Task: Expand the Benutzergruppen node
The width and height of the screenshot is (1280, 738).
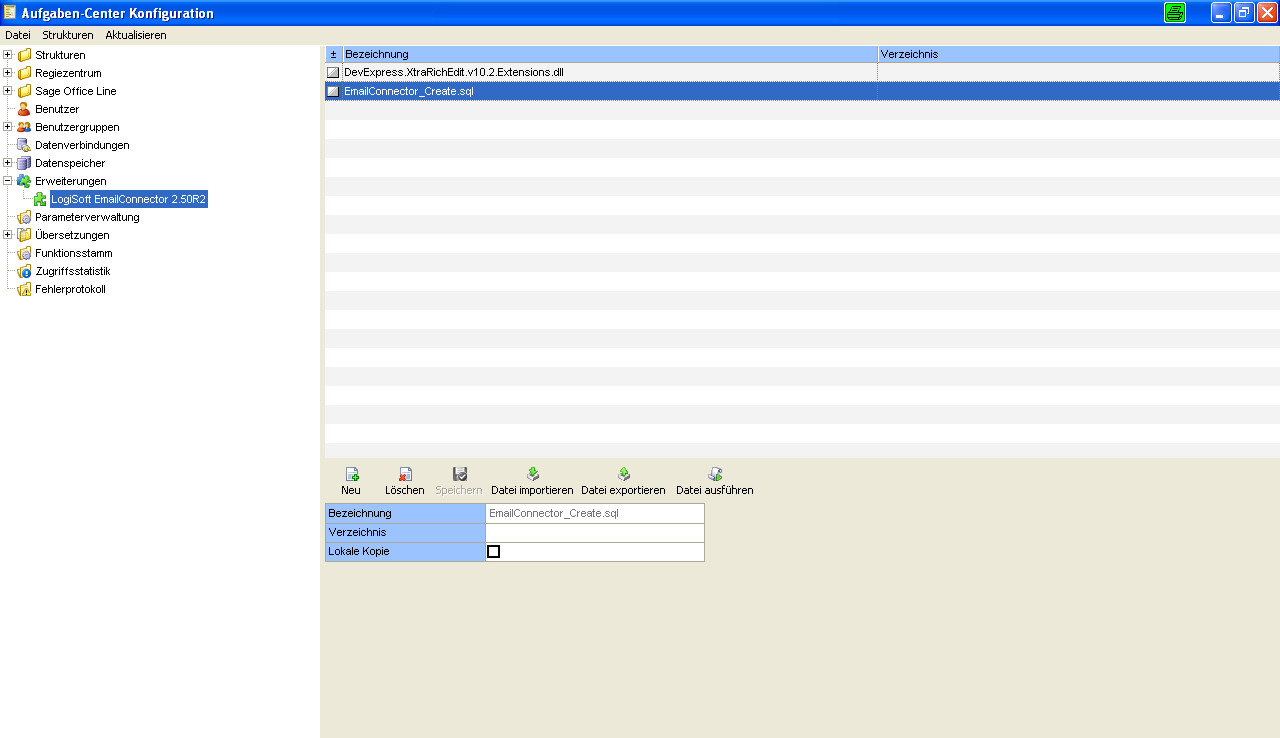Action: 8,127
